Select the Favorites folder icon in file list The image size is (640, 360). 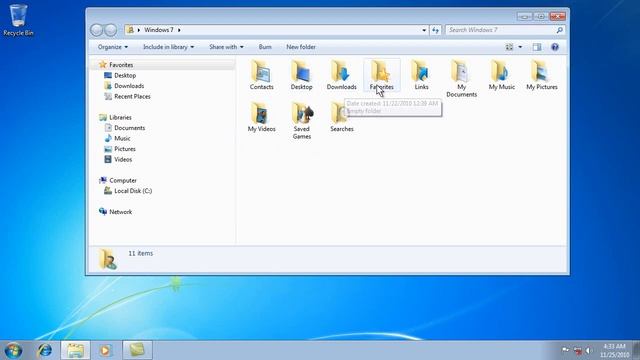tap(382, 76)
